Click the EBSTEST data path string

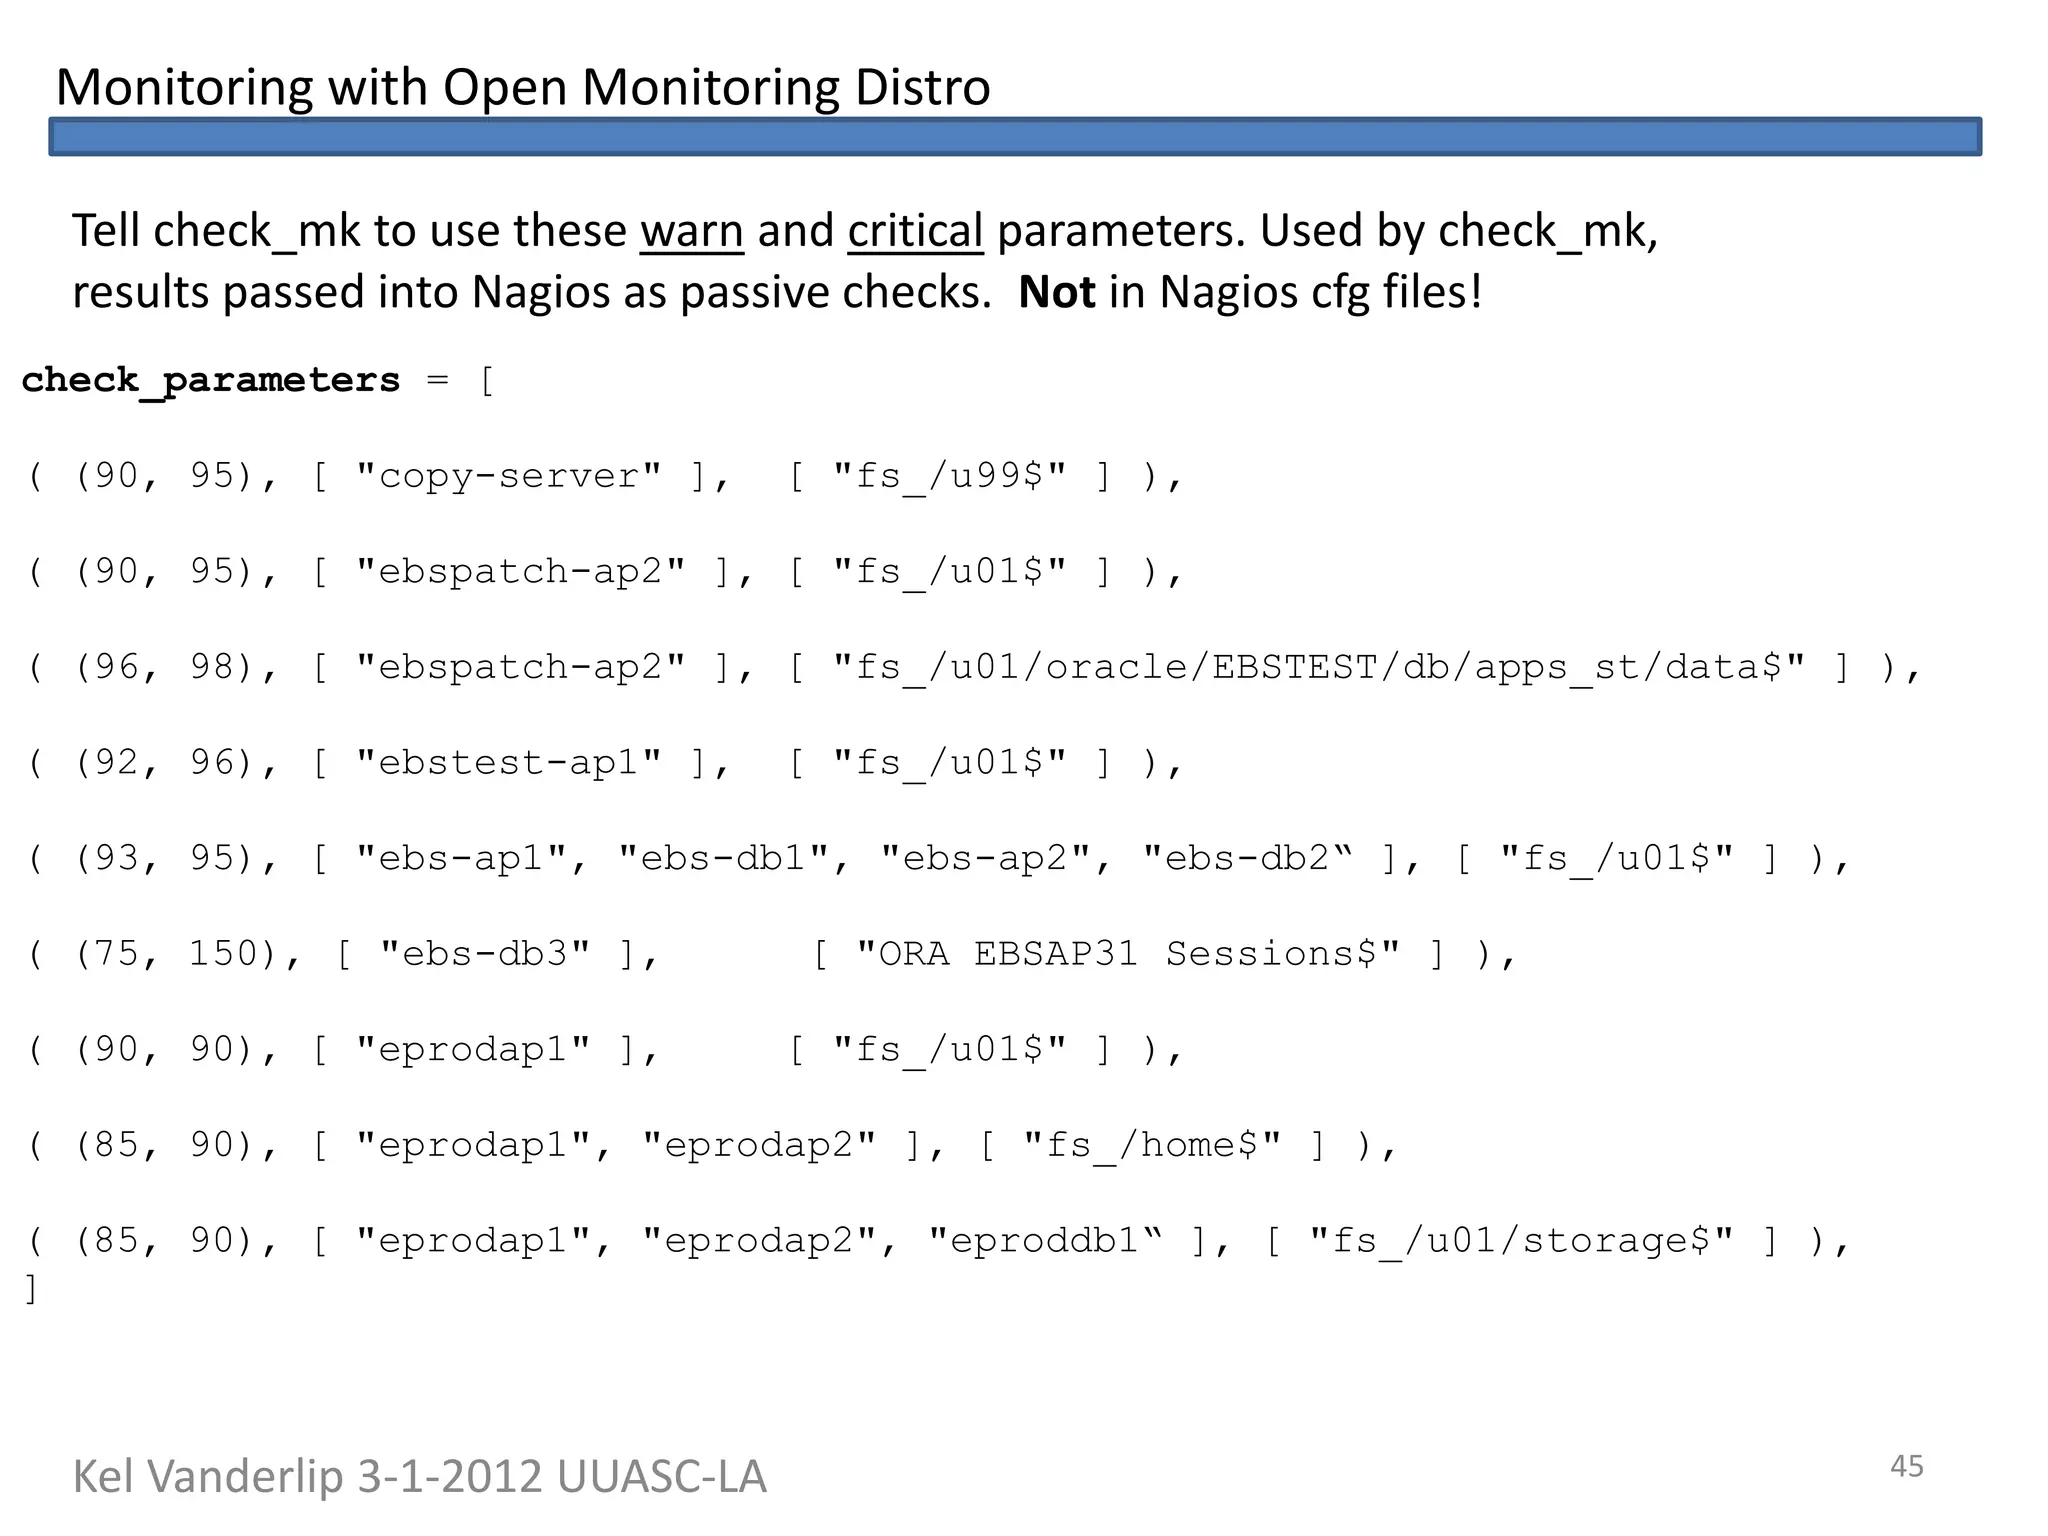pos(1319,667)
